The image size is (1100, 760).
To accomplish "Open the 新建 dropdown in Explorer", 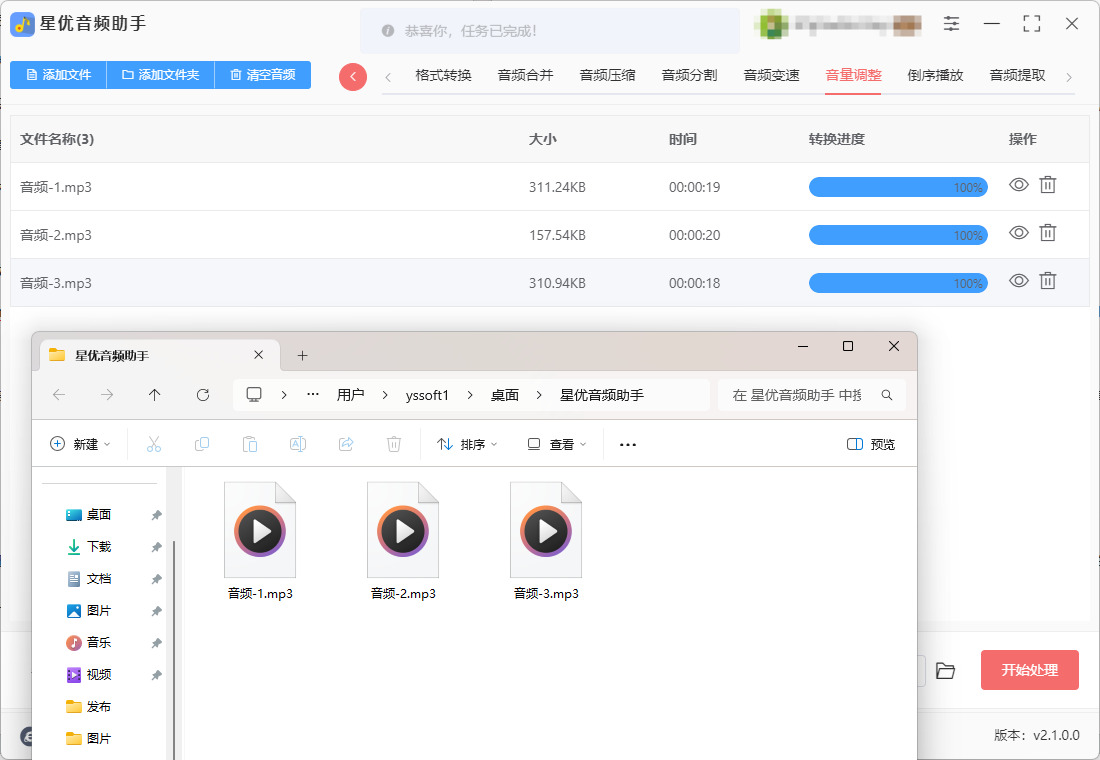I will pyautogui.click(x=80, y=444).
